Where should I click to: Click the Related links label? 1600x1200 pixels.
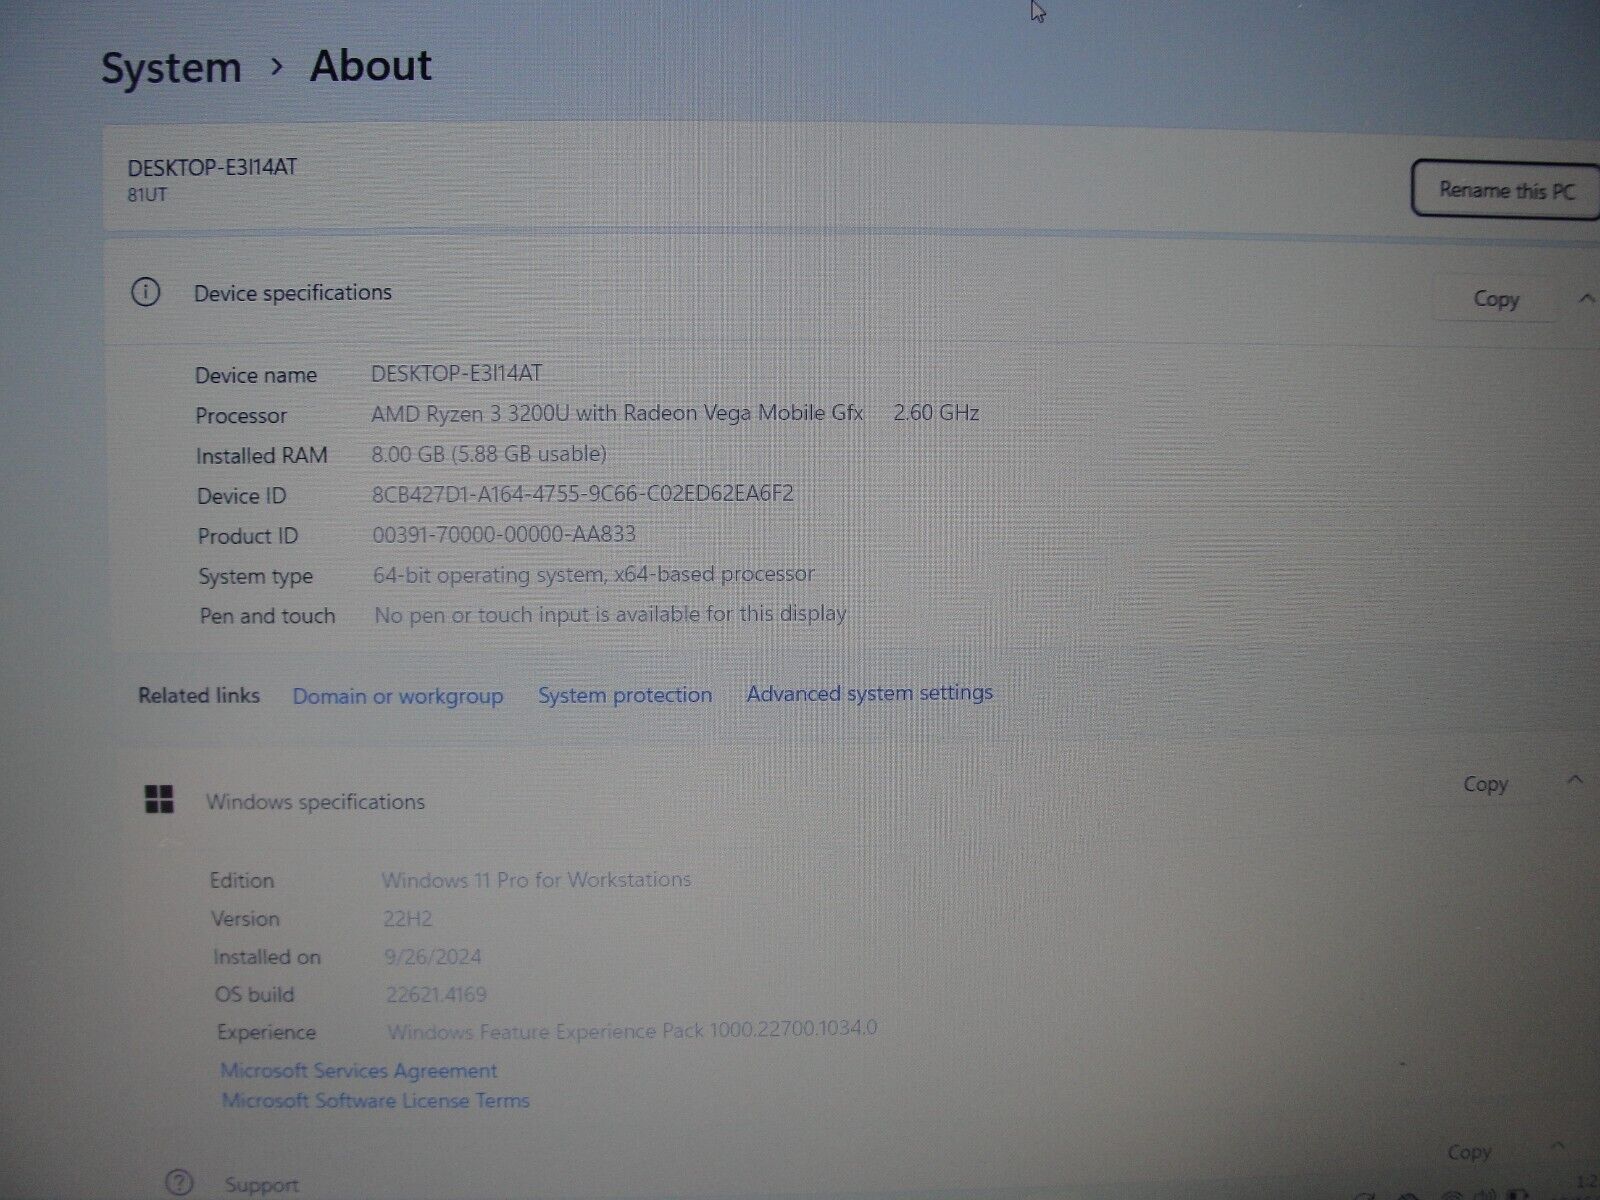click(199, 696)
